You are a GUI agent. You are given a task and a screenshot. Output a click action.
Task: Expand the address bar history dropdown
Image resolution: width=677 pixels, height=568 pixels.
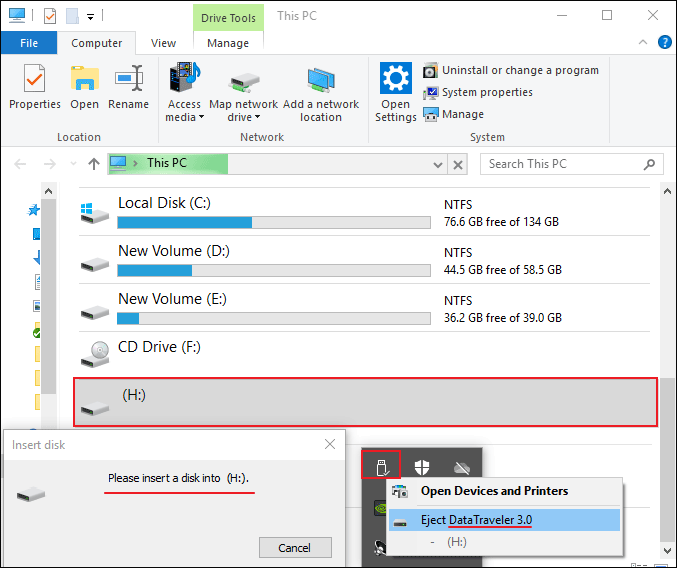pos(438,164)
